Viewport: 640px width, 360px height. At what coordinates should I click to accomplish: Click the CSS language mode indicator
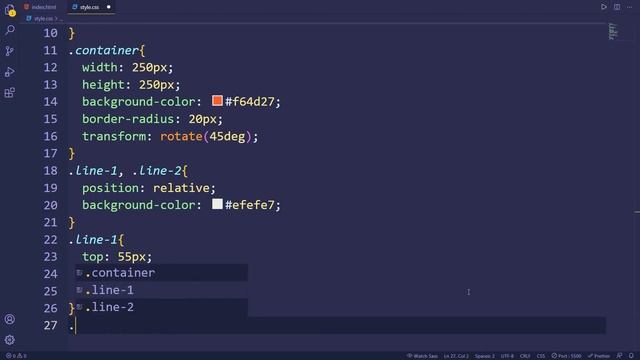(x=541, y=356)
